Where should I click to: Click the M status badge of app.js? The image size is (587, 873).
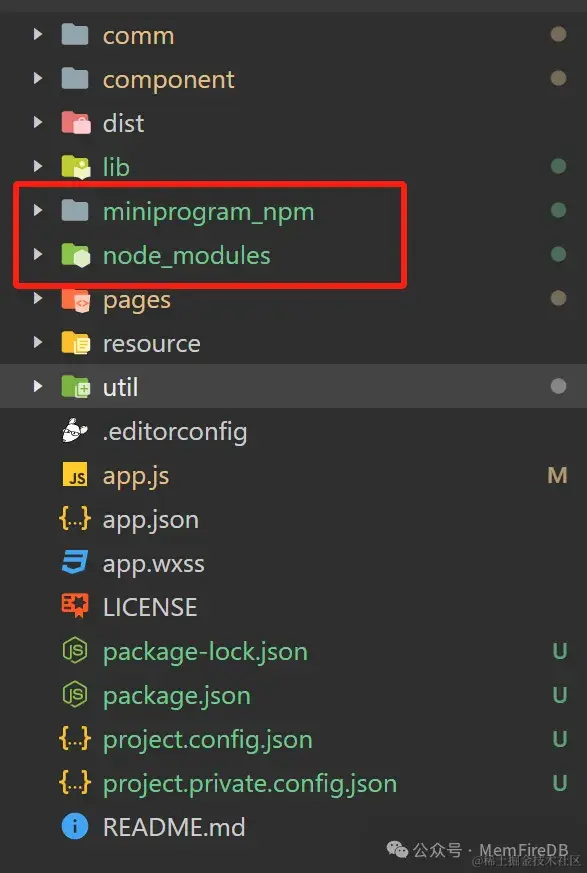tap(557, 475)
